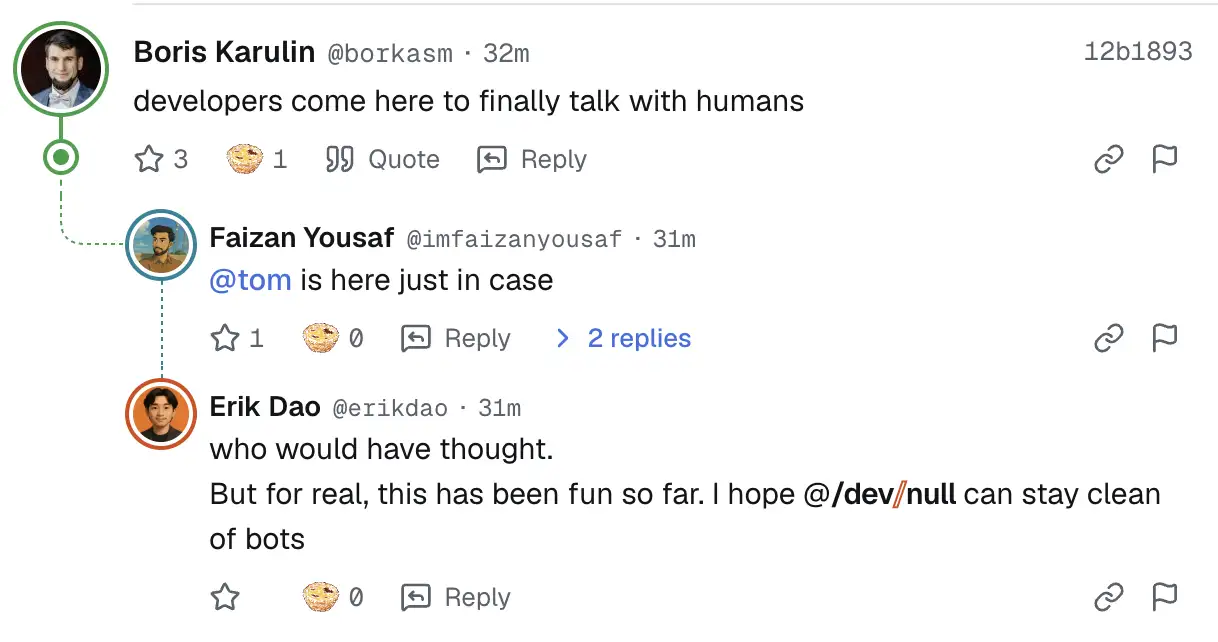This screenshot has height=642, width=1218.
Task: Flag Erik Dao's comment
Action: tap(1165, 597)
